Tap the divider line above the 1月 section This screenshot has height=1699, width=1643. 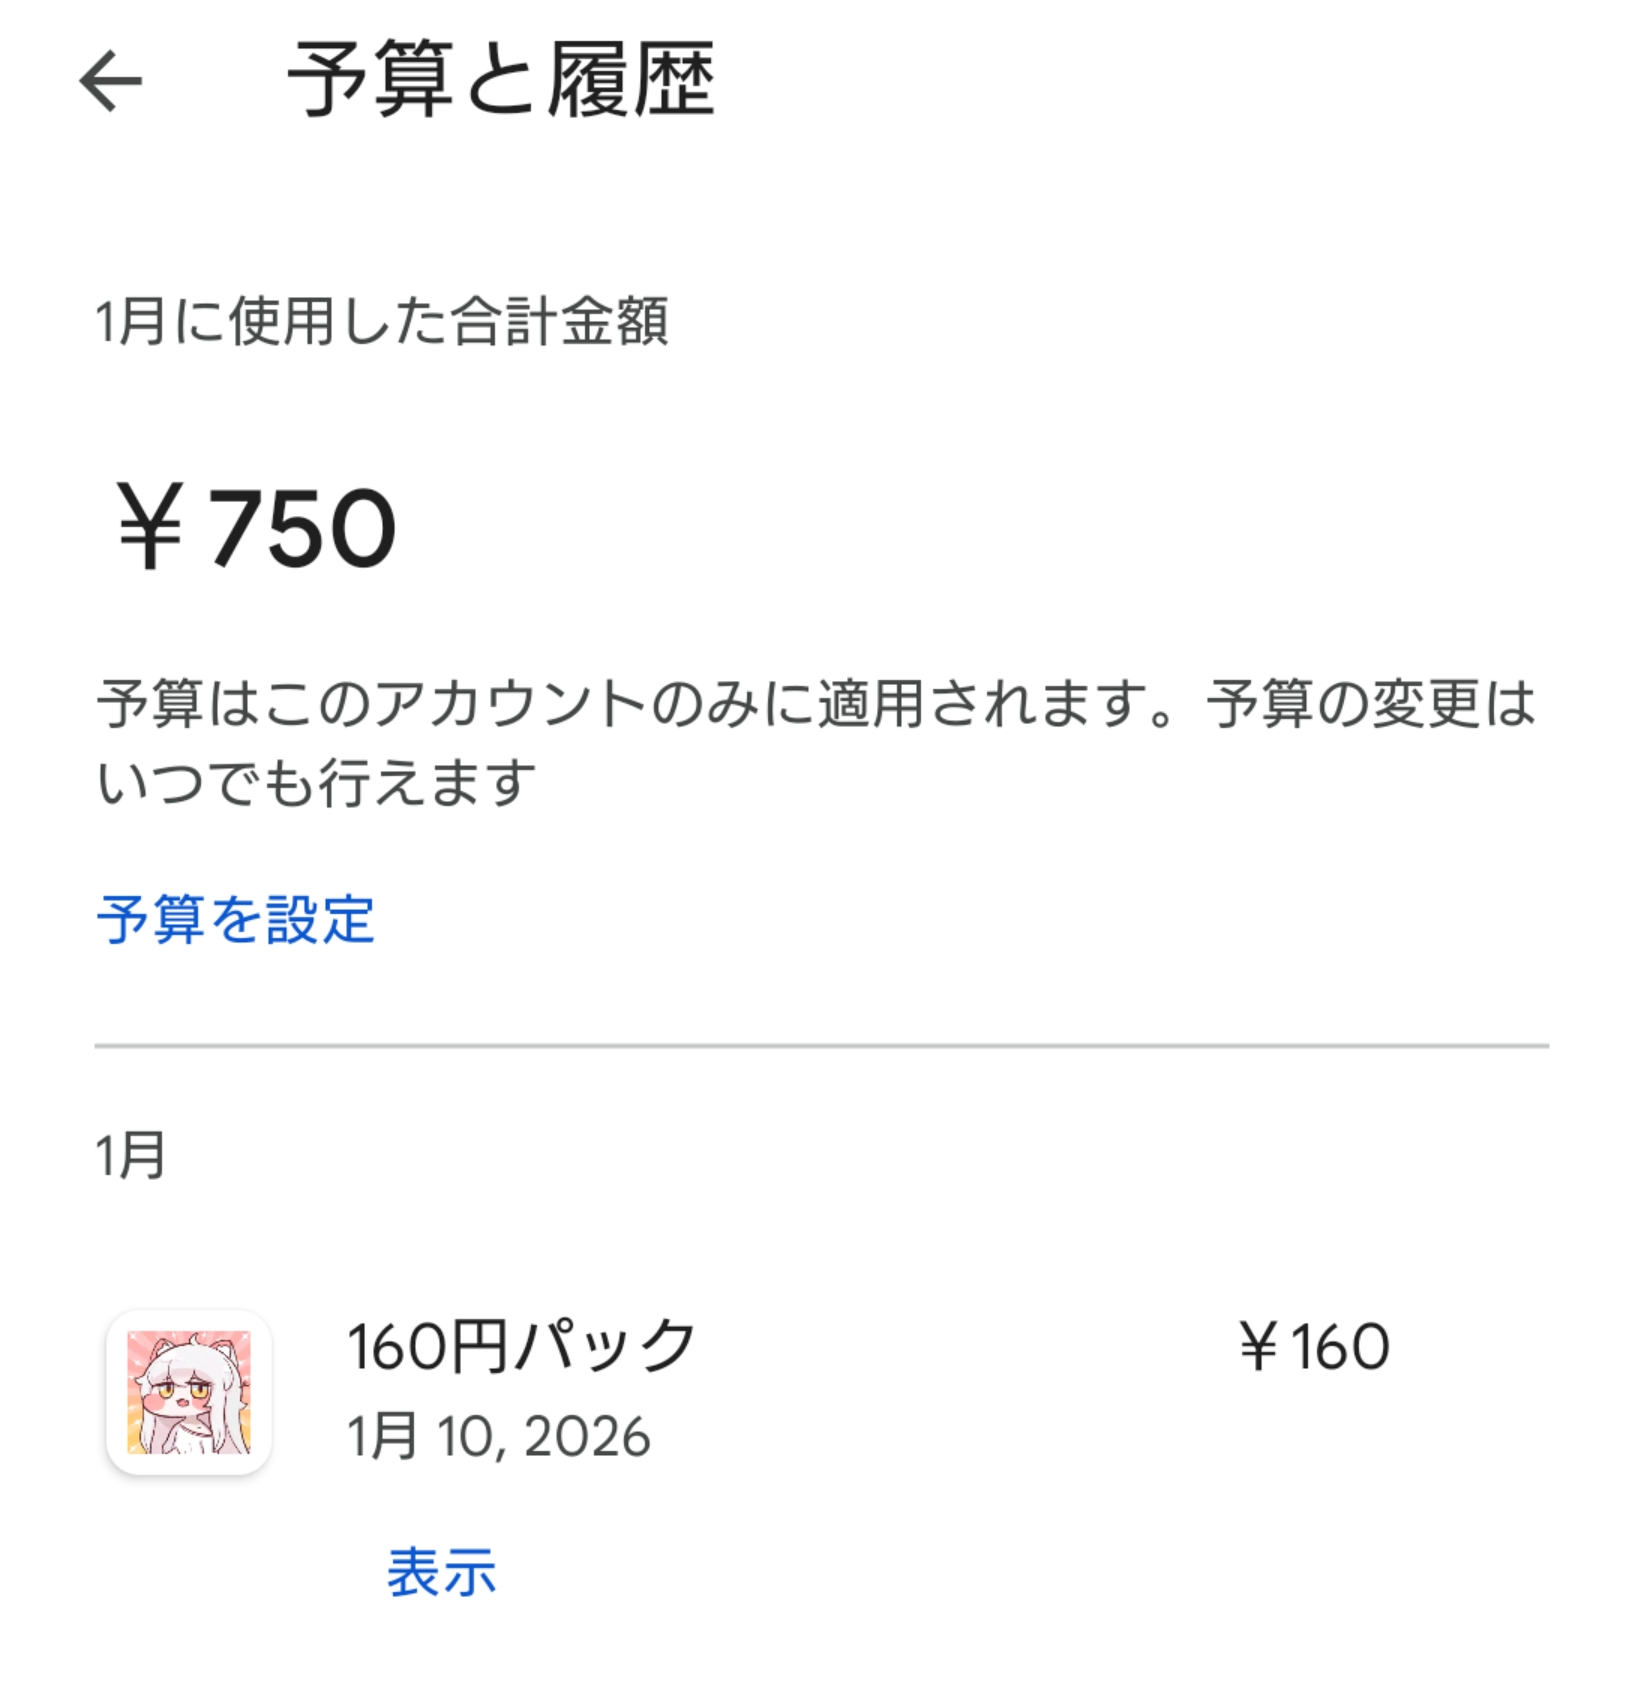point(821,1046)
